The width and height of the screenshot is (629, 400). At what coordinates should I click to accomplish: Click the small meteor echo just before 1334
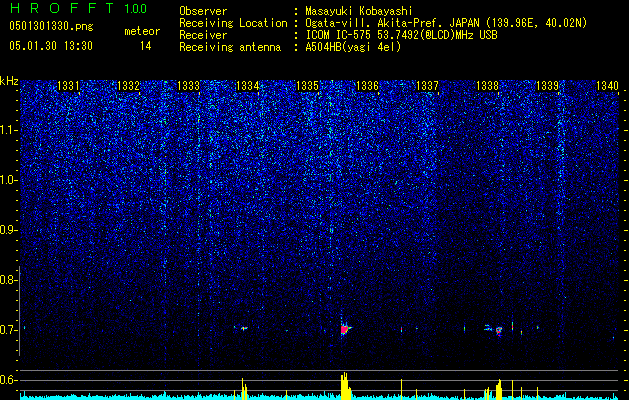coord(244,328)
